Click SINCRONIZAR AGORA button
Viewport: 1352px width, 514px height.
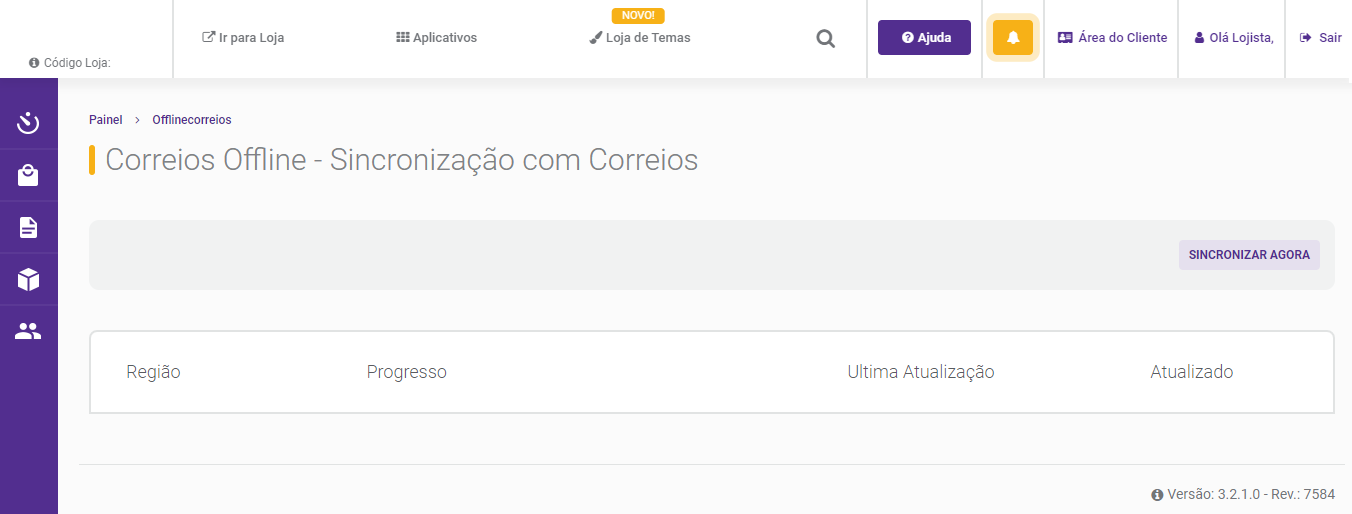click(1249, 255)
